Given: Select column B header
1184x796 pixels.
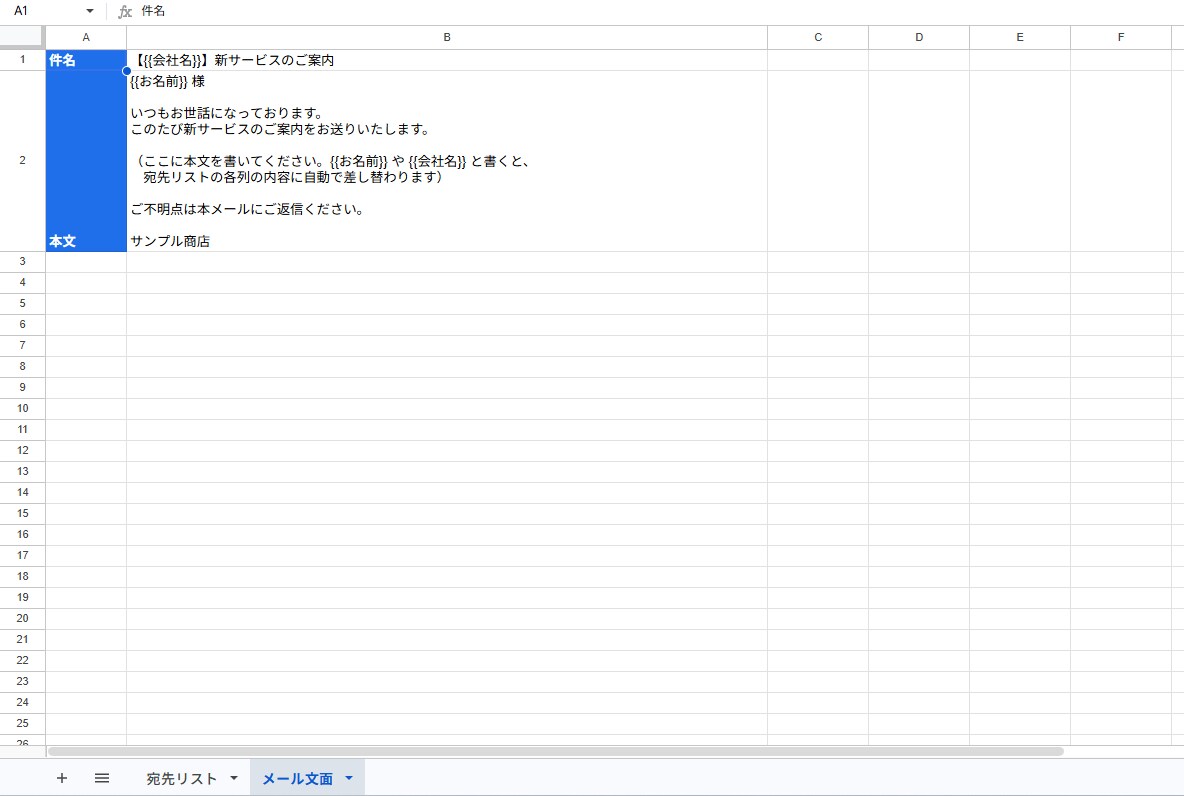Looking at the screenshot, I should [x=447, y=37].
